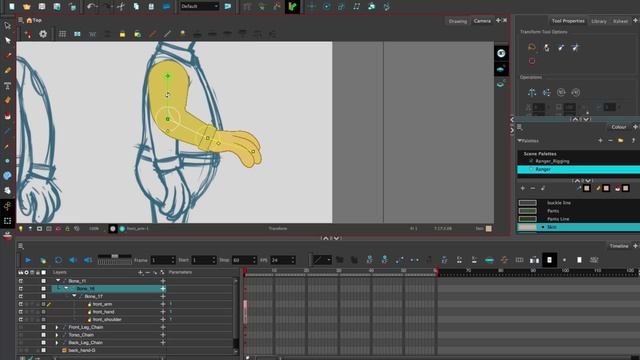The width and height of the screenshot is (640, 360).
Task: Open the Colour panel tab
Action: point(618,127)
